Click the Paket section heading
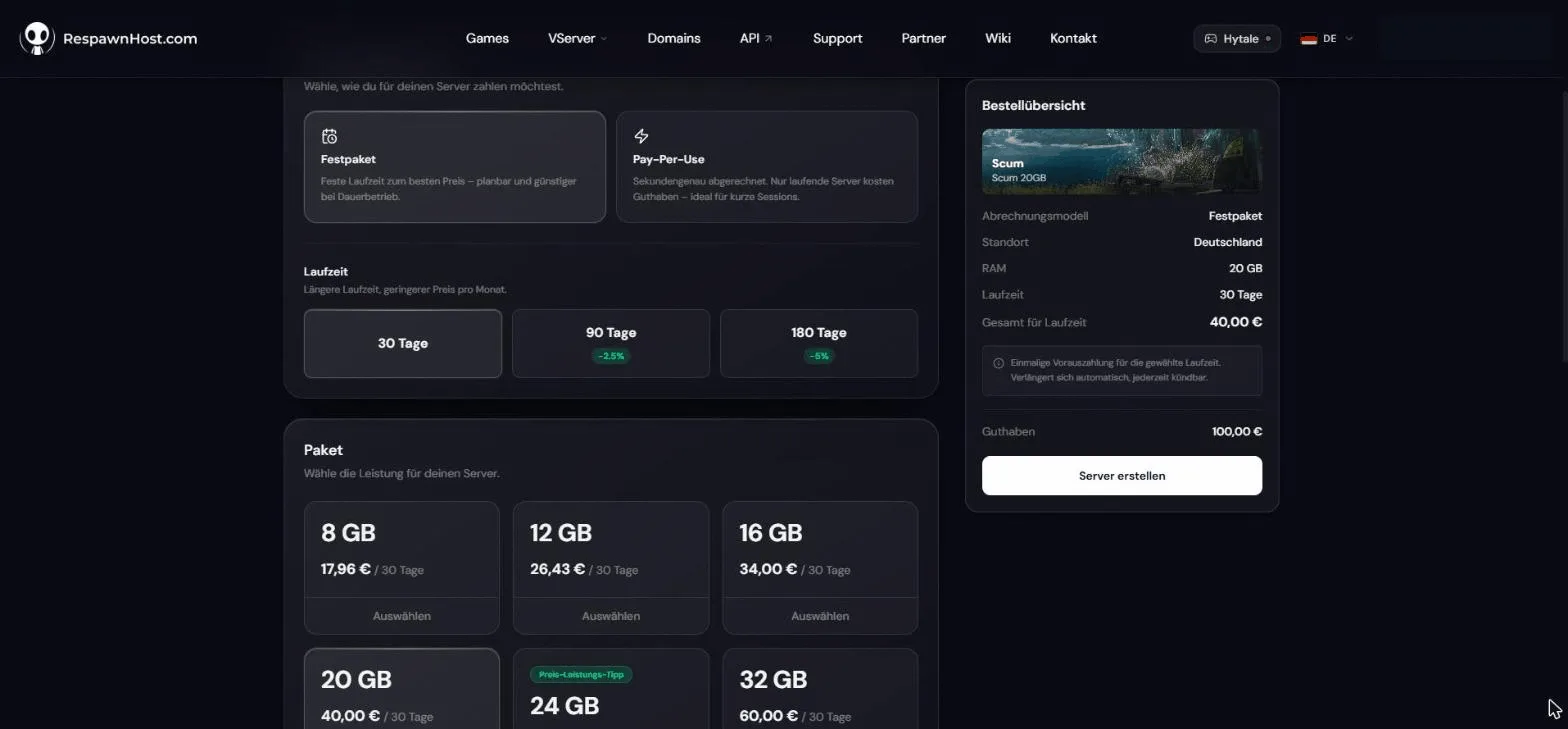1568x729 pixels. [323, 450]
